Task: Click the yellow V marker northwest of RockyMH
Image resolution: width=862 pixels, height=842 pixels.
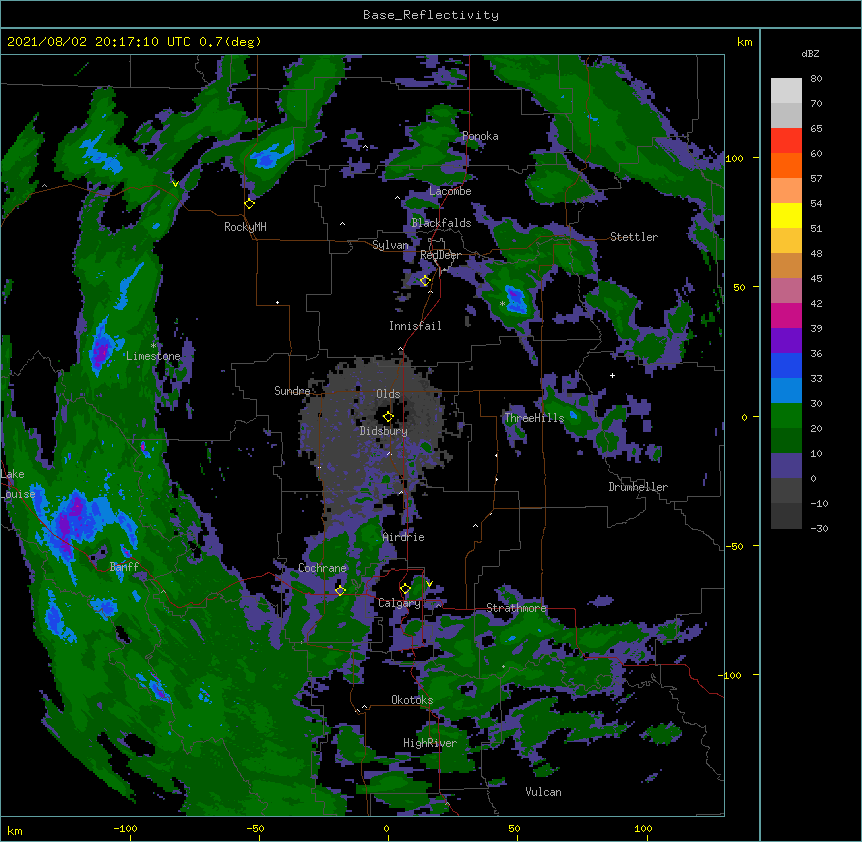Action: 175,184
